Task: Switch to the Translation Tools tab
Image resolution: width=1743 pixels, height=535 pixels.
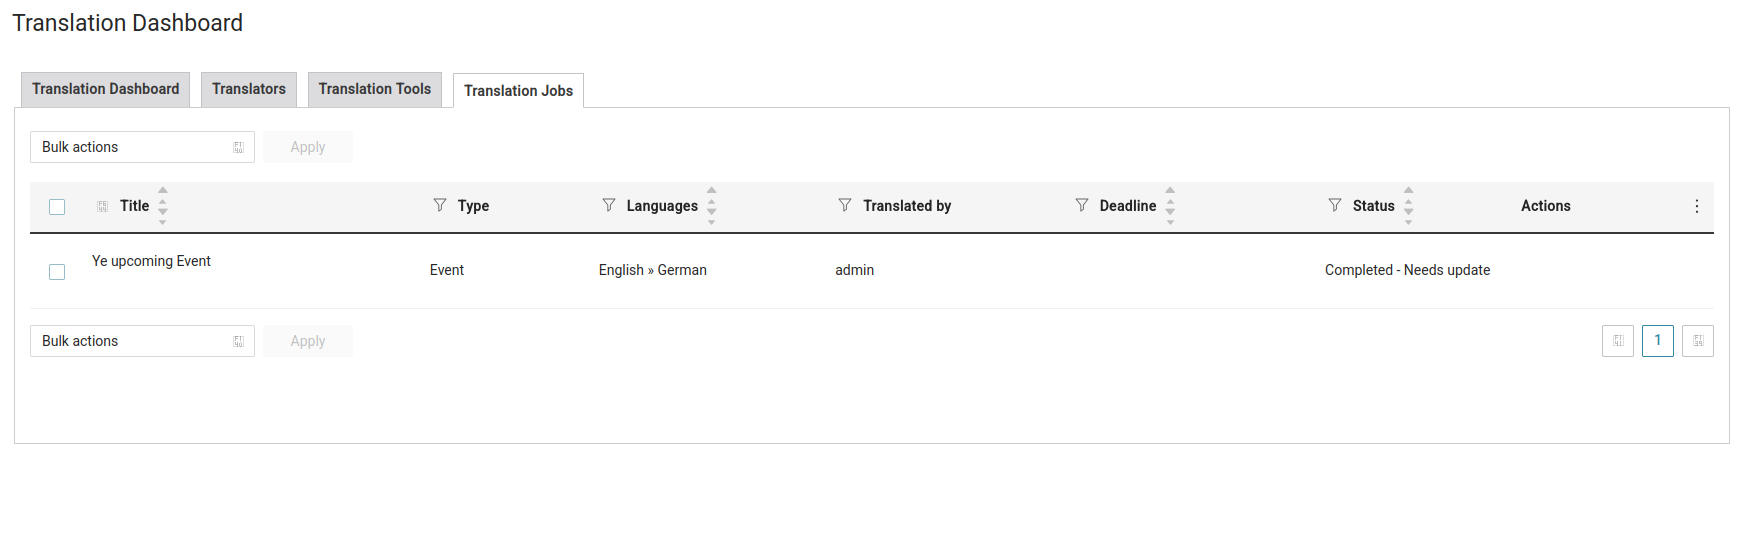Action: pos(375,89)
